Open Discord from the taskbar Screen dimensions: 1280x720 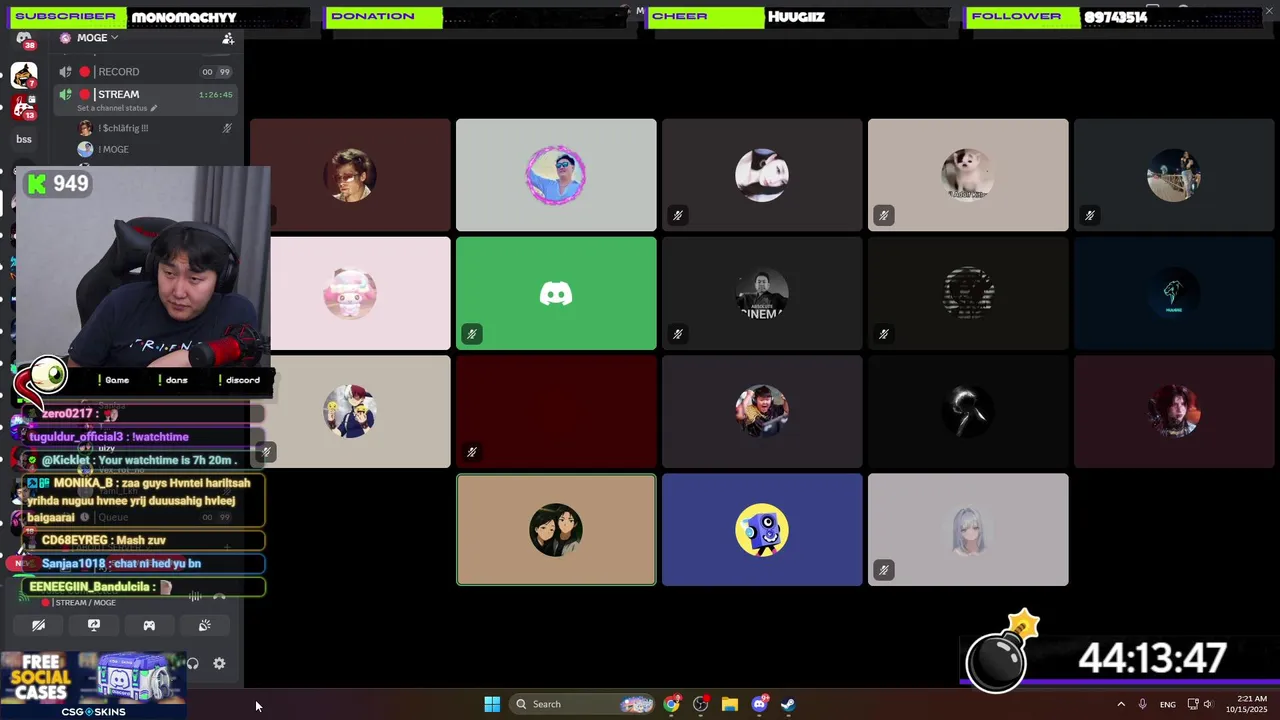point(759,704)
